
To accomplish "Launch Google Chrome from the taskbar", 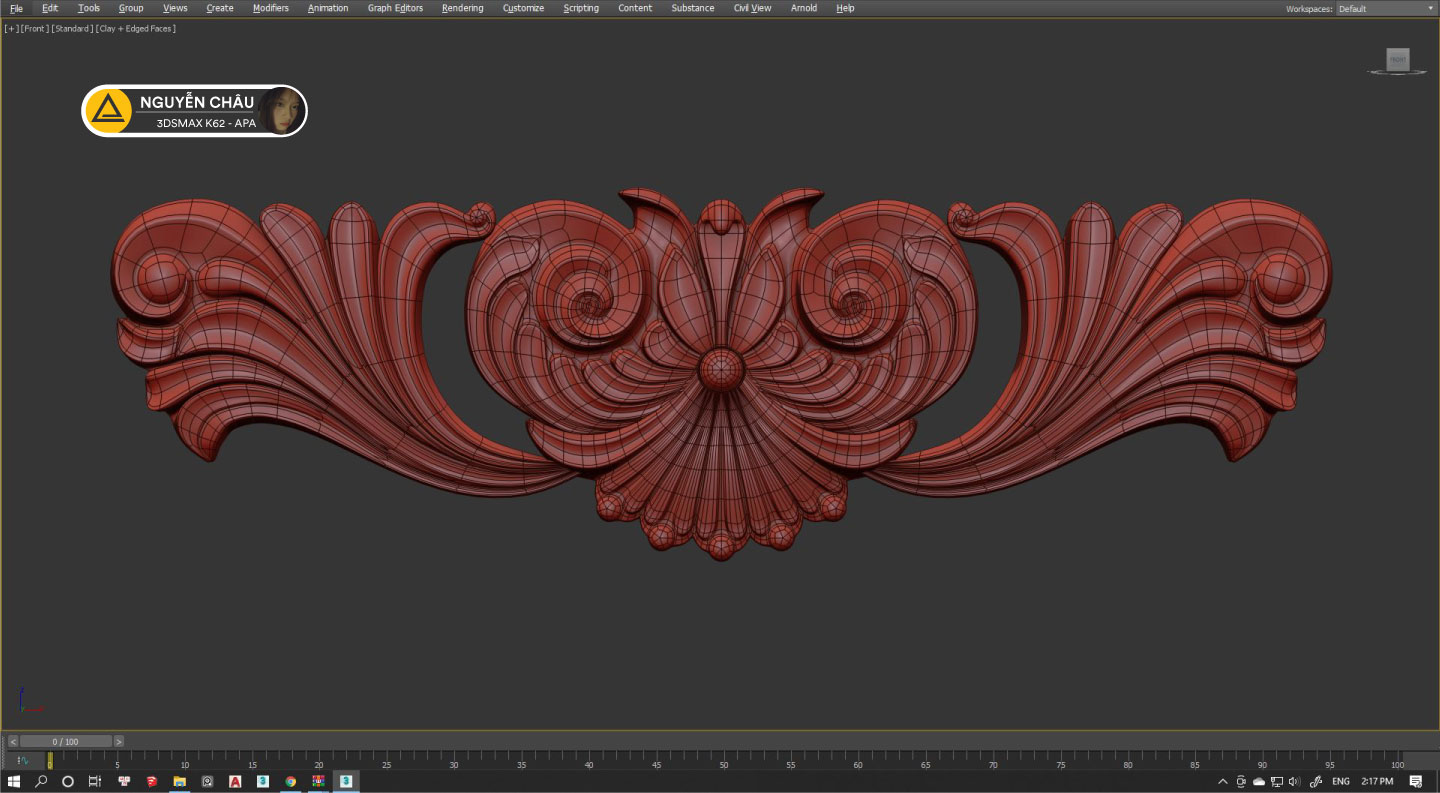I will [290, 781].
